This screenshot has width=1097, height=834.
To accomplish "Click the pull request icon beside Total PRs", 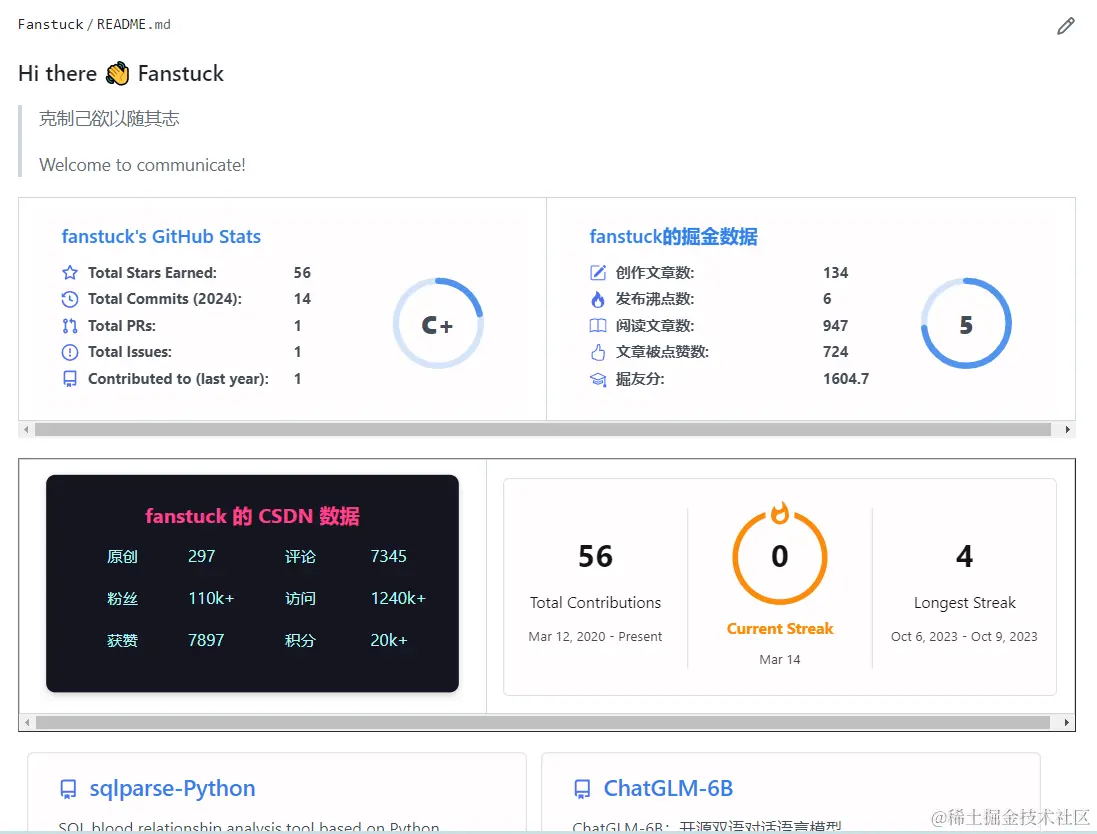I will (x=70, y=325).
